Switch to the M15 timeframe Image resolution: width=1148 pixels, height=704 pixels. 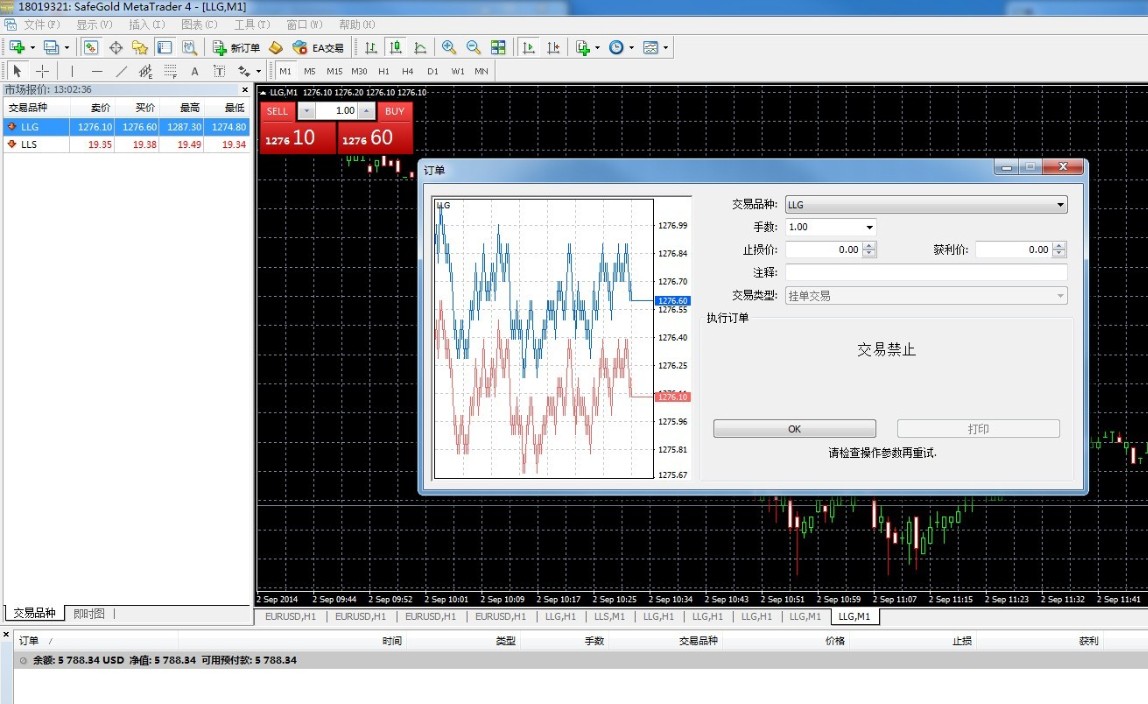[x=335, y=71]
